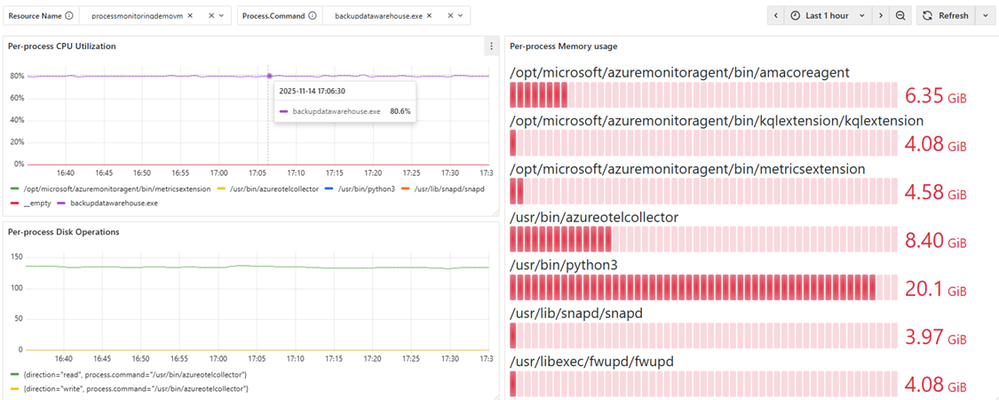Remove the processmonitoringdemovm value chip
999x400 pixels.
tap(190, 15)
